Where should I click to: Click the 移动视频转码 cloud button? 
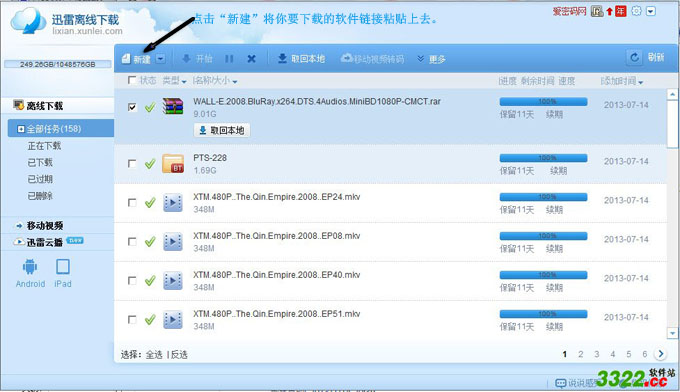point(373,59)
